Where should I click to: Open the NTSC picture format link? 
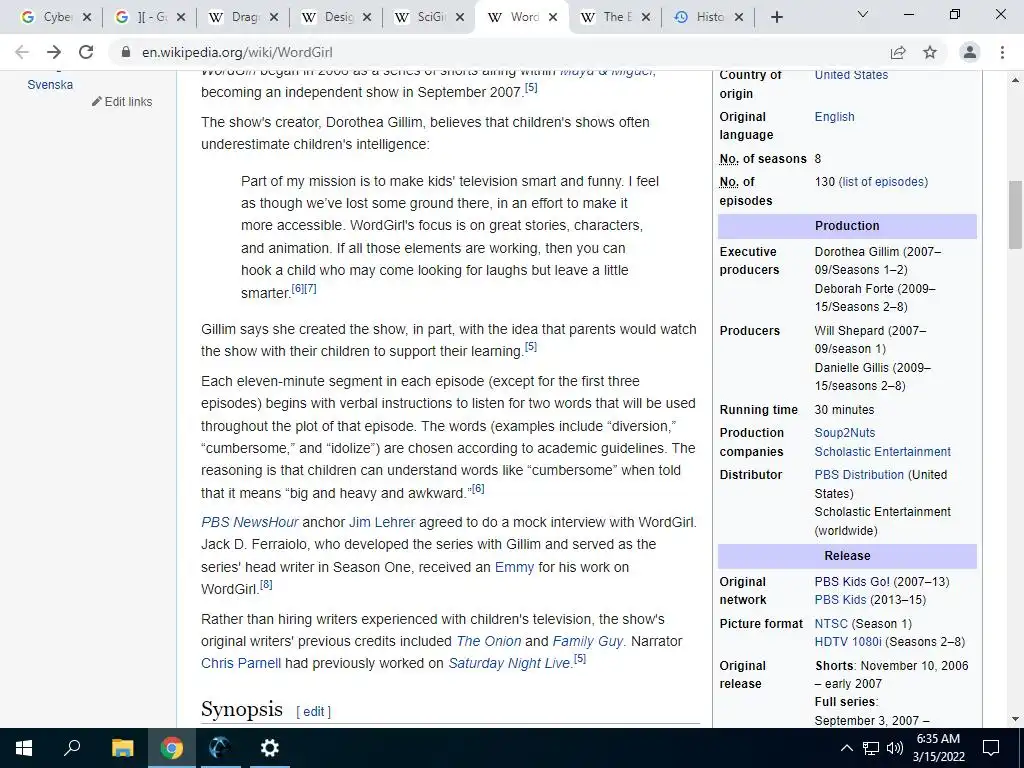point(831,624)
